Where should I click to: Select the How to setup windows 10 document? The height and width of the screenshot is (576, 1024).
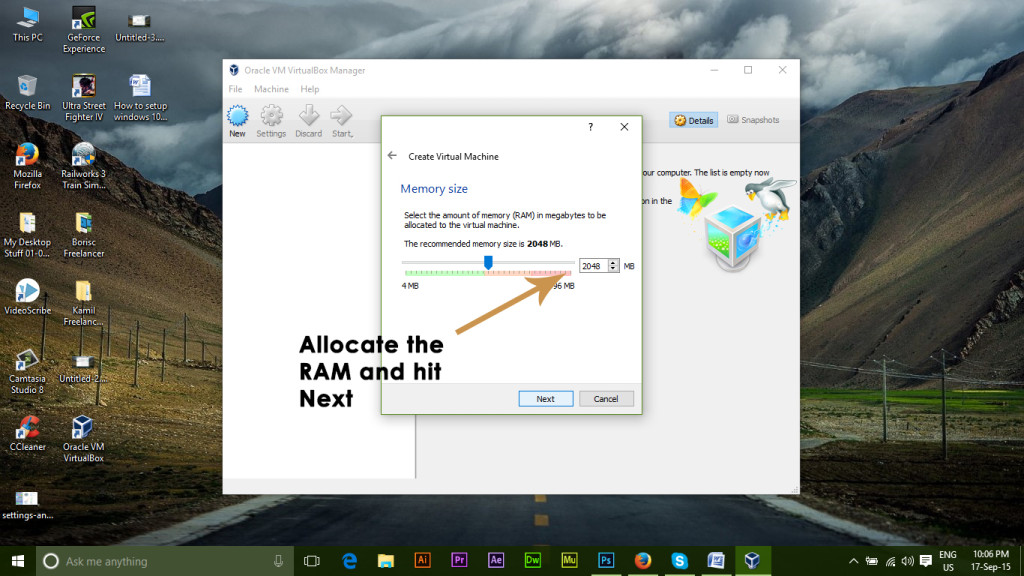click(140, 98)
